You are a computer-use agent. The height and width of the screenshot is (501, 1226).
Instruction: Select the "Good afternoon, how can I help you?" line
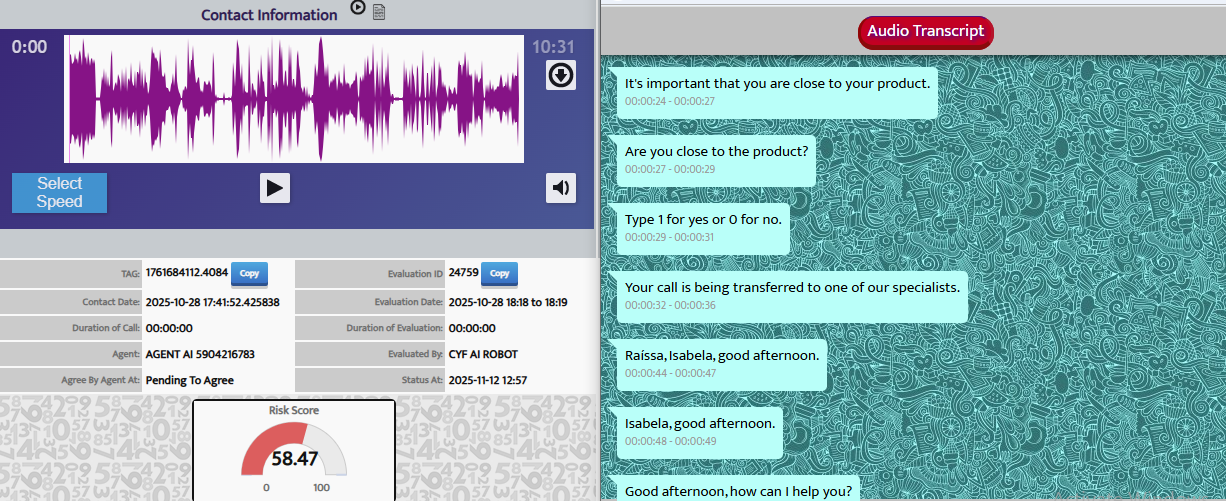(737, 490)
